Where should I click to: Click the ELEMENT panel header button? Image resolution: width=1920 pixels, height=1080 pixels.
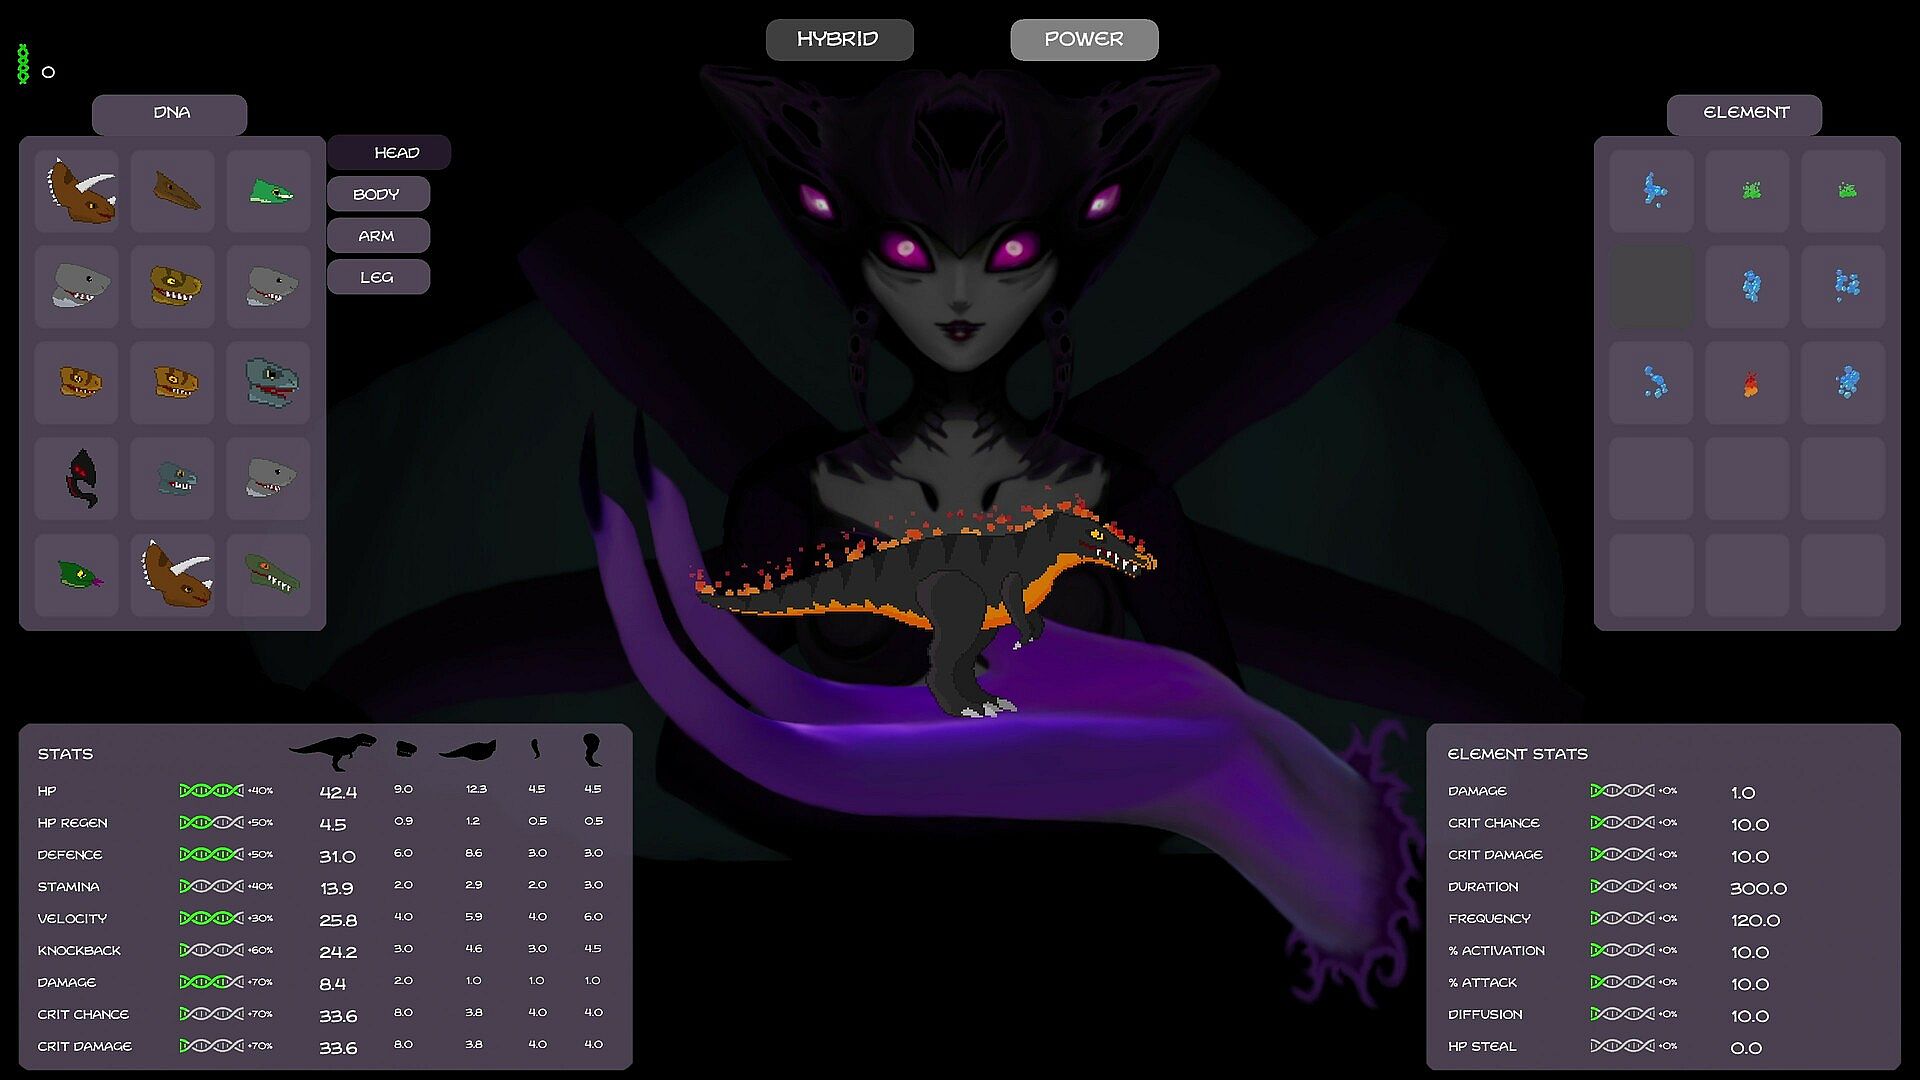coord(1745,113)
